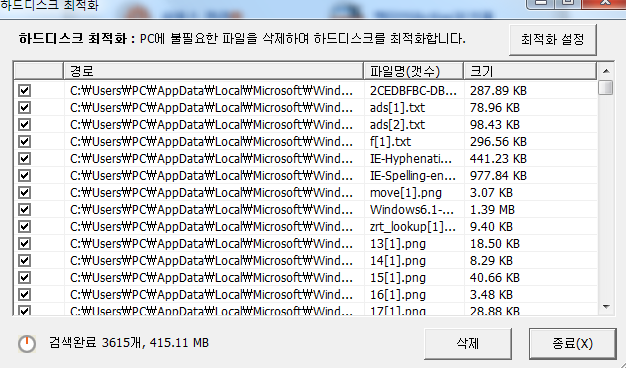Uncheck the 2CEDBFBC-DB row checkbox
Image resolution: width=626 pixels, height=368 pixels.
[24, 91]
